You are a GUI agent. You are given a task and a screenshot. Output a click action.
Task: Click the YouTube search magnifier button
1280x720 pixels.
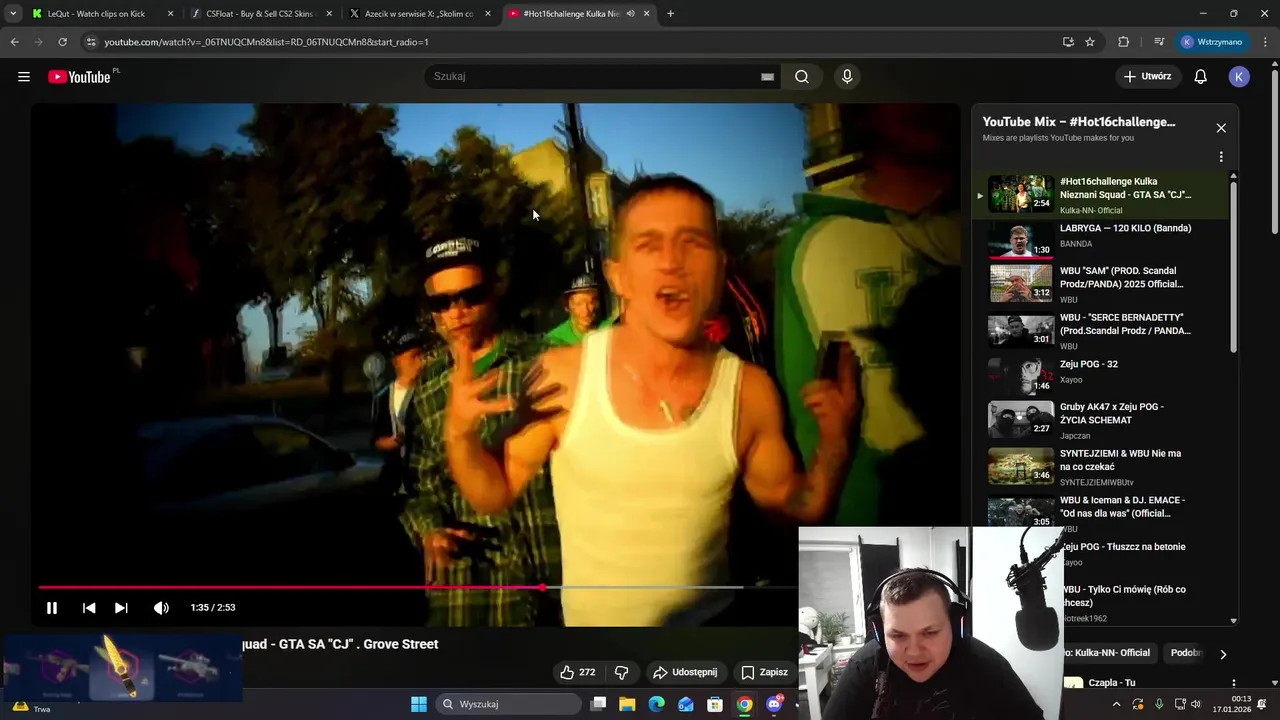pyautogui.click(x=802, y=77)
